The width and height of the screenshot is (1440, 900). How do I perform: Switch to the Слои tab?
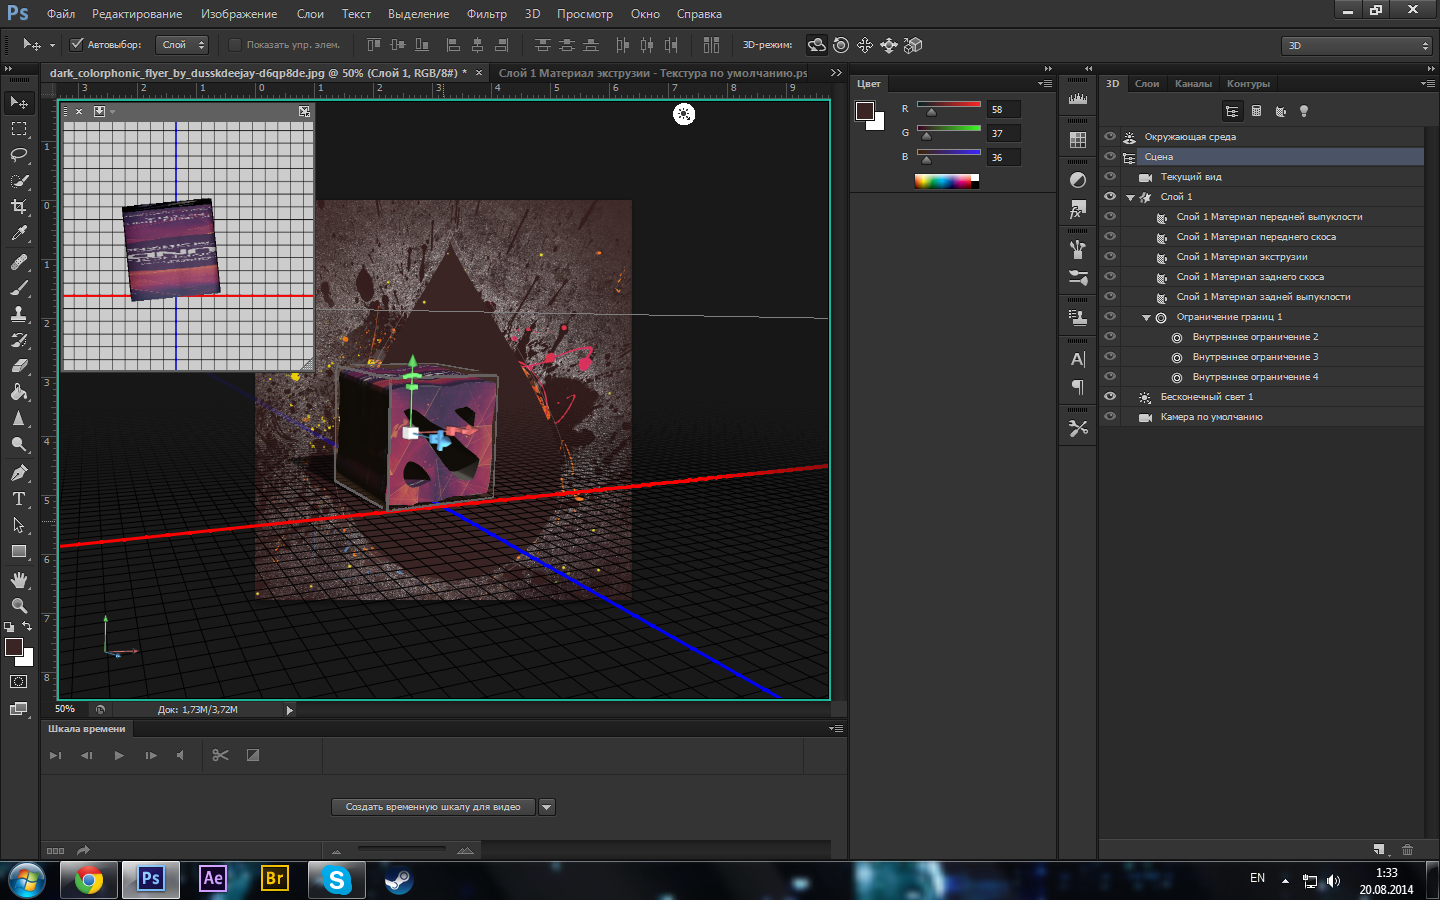click(1147, 84)
